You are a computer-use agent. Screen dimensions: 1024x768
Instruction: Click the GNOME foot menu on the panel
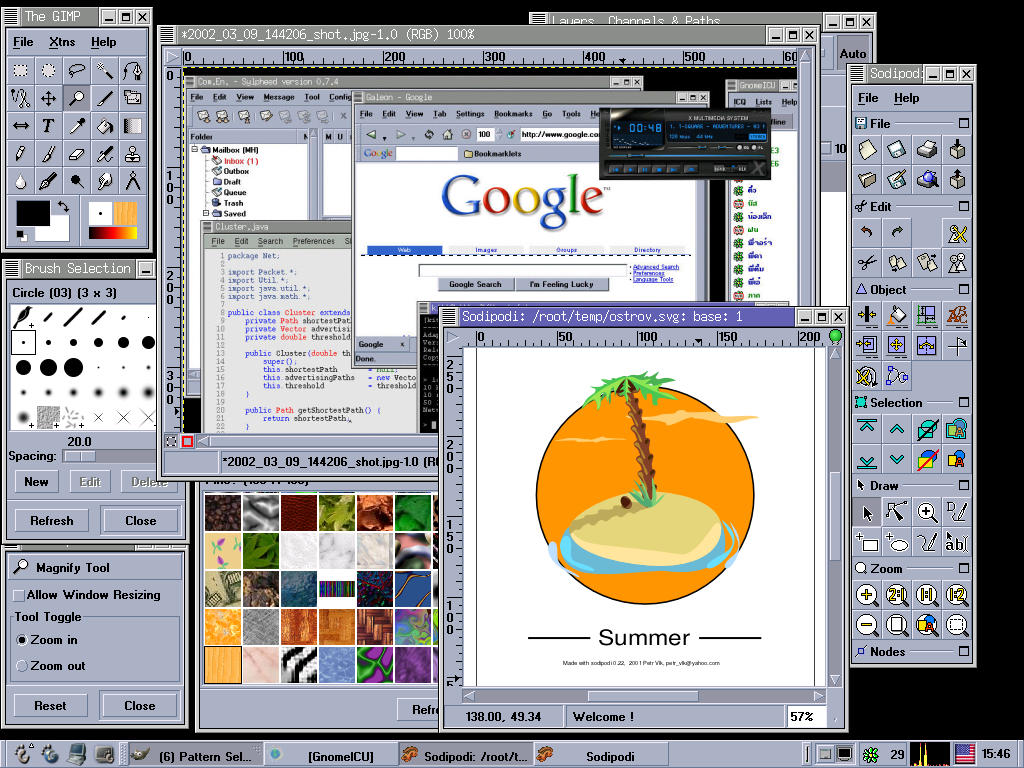point(22,754)
